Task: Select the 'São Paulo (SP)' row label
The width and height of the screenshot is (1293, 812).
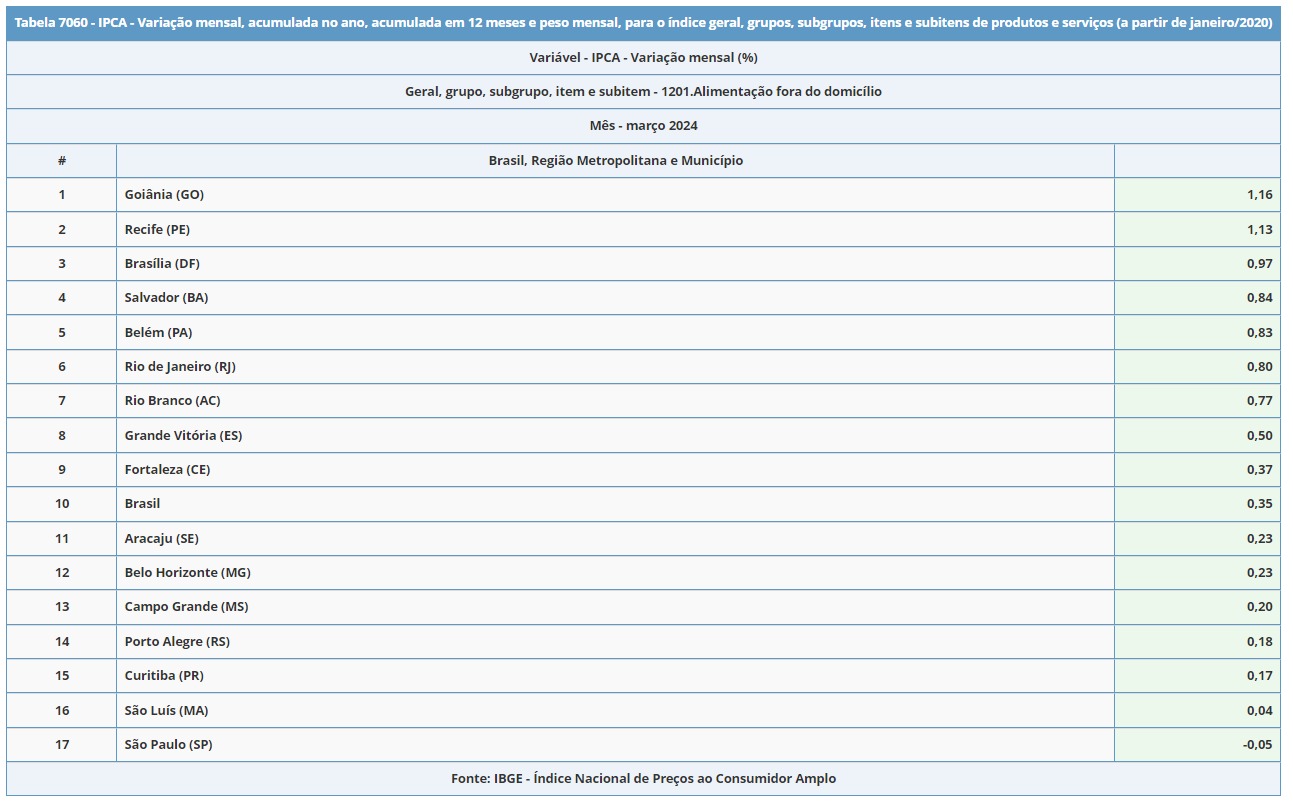Action: point(168,744)
